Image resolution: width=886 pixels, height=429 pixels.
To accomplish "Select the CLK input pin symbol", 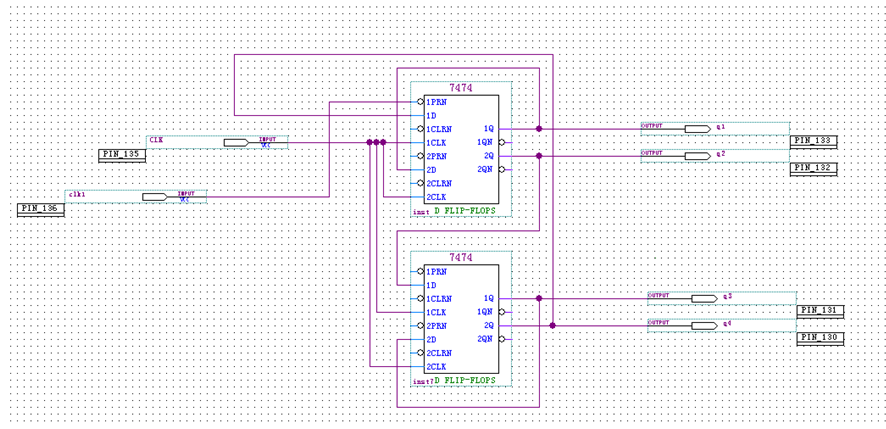I will click(x=236, y=142).
